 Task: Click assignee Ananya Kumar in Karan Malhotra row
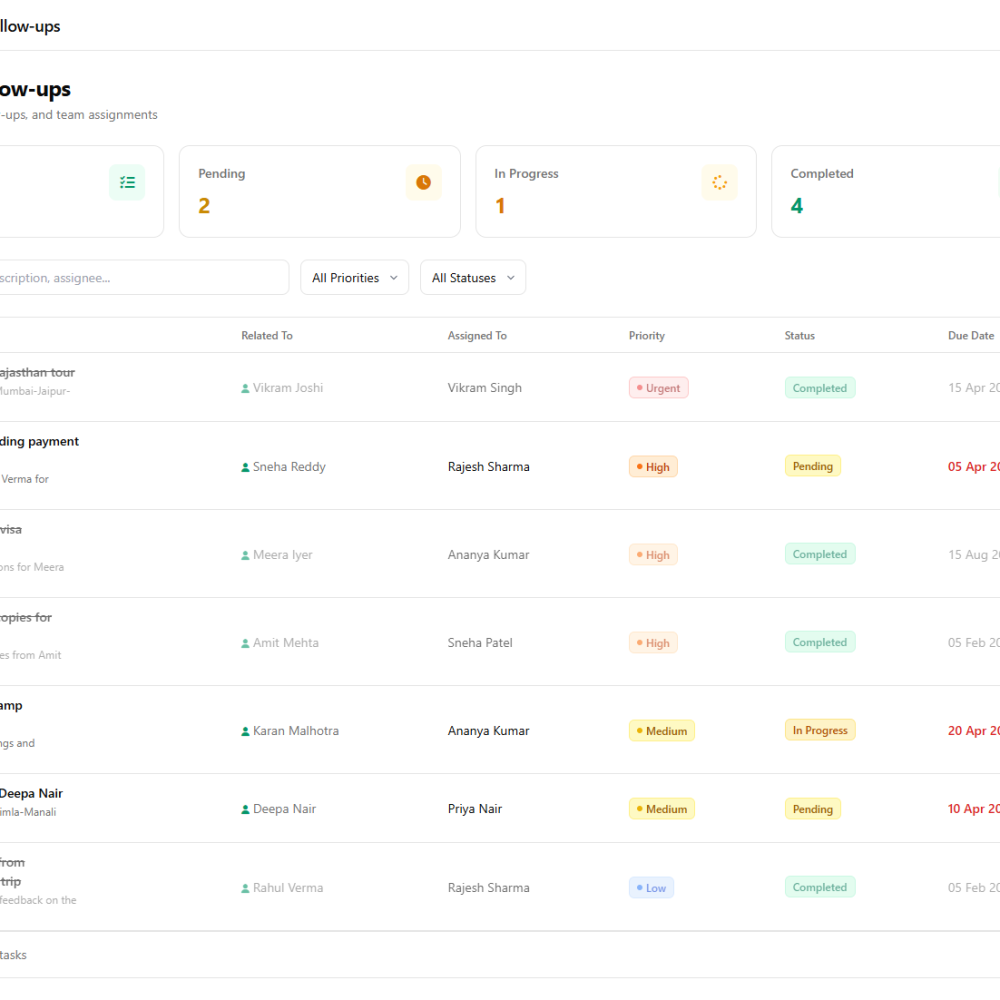point(489,731)
